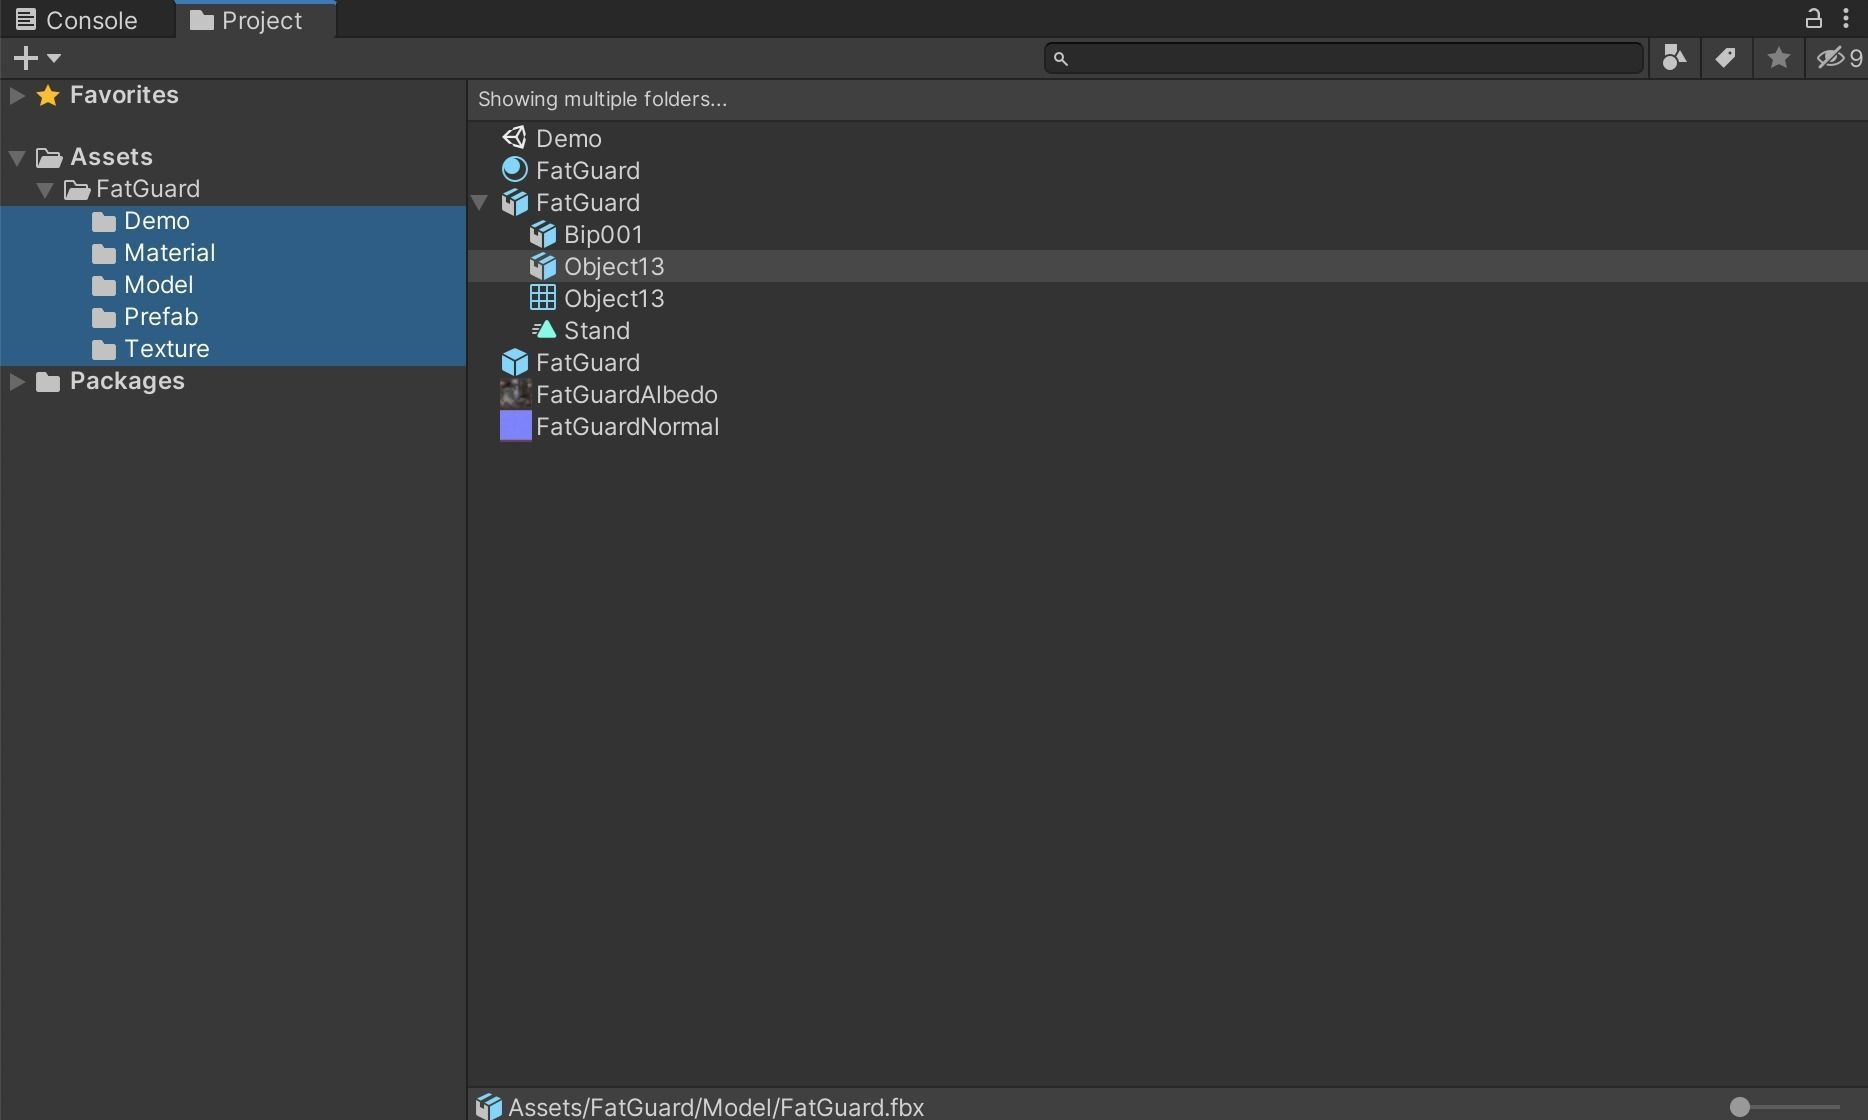Select the FatGuard prefab below Stand
Viewport: 1868px width, 1120px height.
click(x=1168, y=362)
